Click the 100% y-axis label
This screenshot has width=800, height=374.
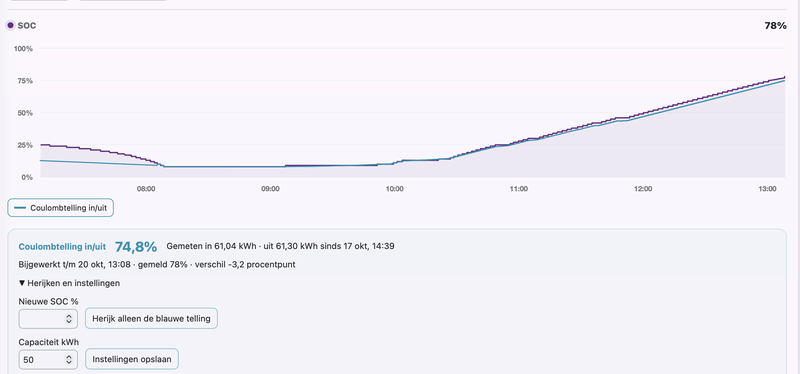(22, 48)
